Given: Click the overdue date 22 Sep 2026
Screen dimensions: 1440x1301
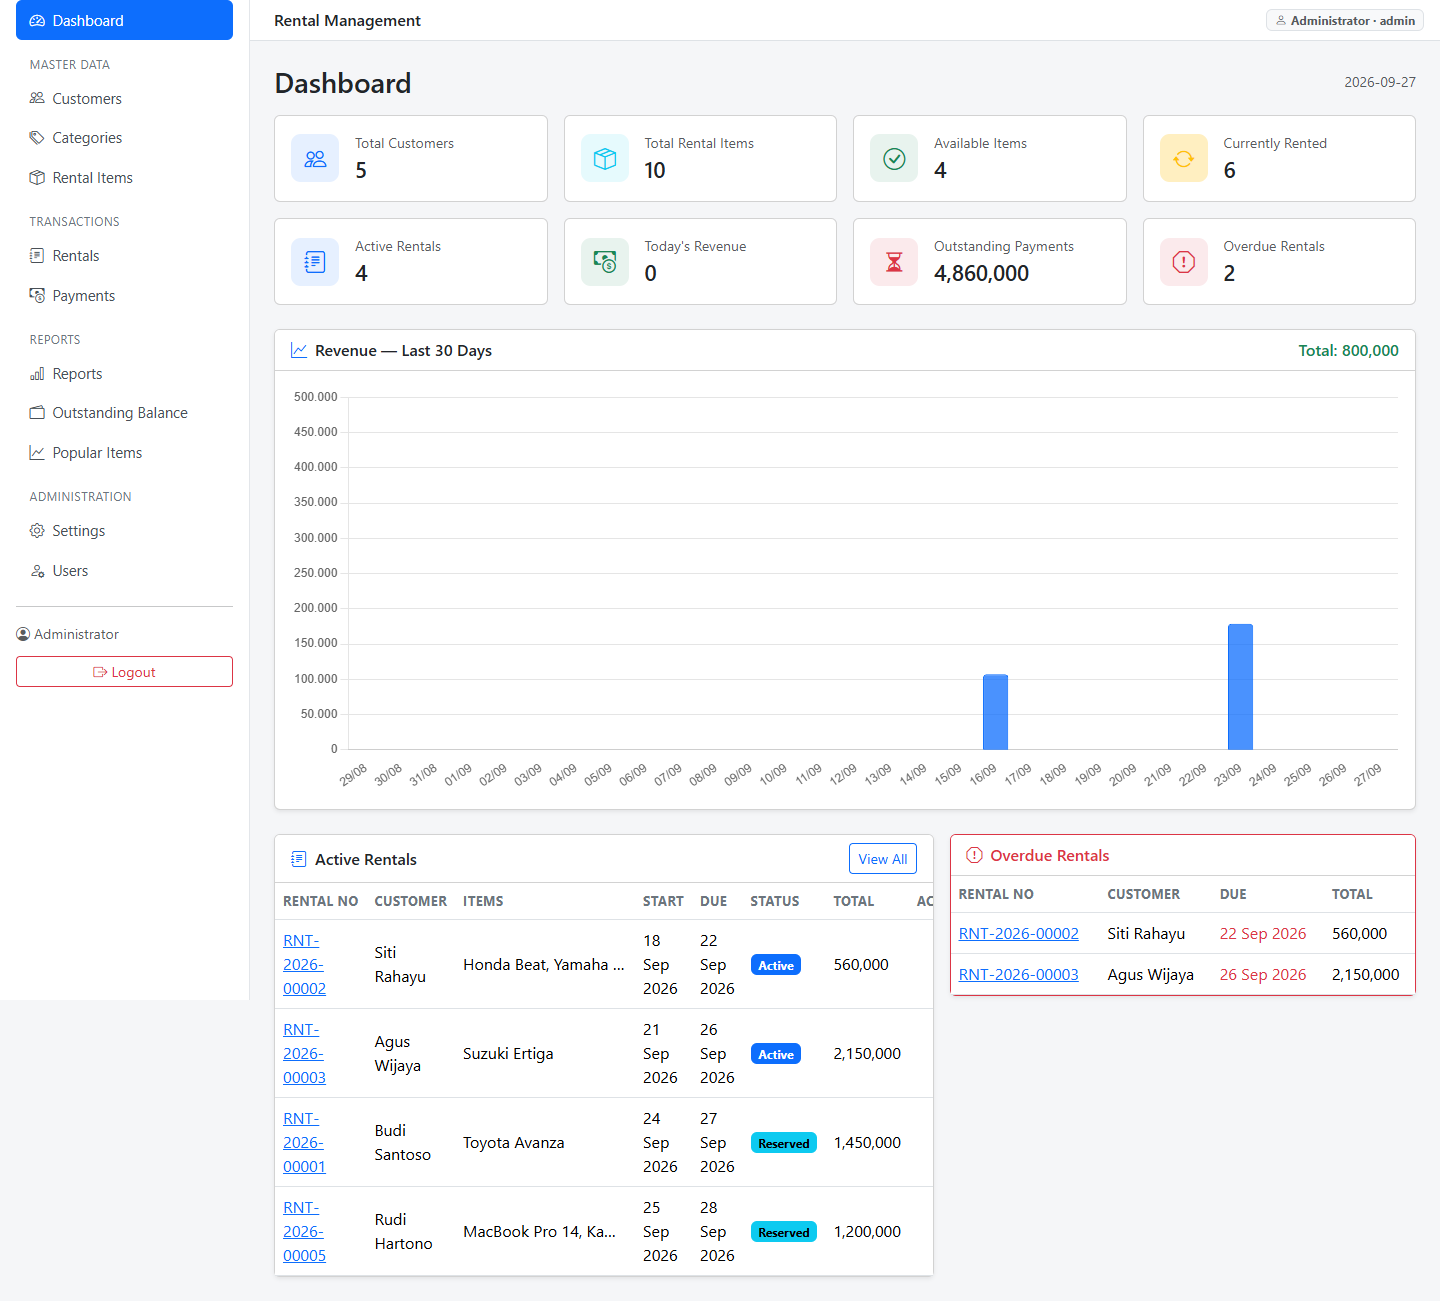Looking at the screenshot, I should (x=1262, y=933).
